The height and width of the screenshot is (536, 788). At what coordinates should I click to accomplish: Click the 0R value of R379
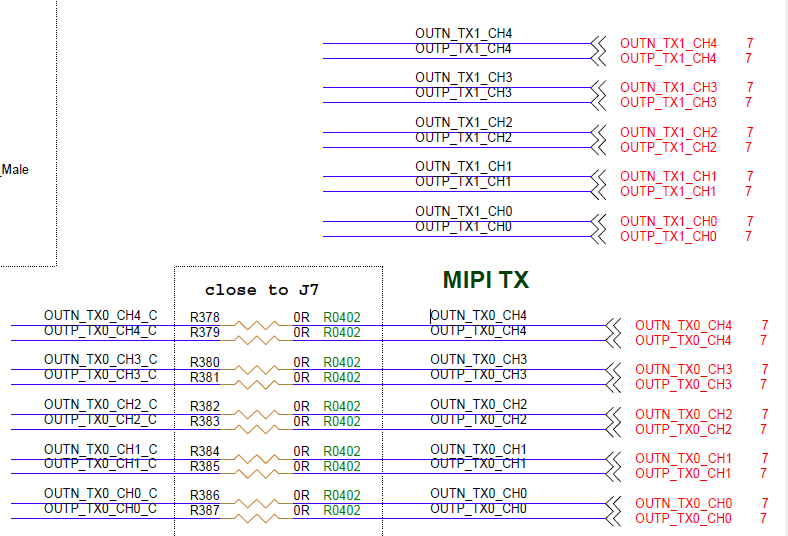302,333
